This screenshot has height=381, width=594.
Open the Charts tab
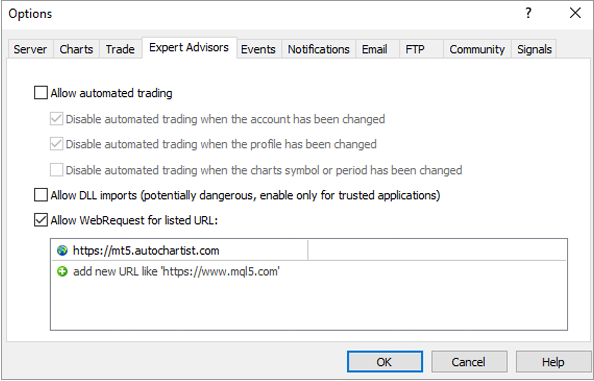(x=76, y=49)
